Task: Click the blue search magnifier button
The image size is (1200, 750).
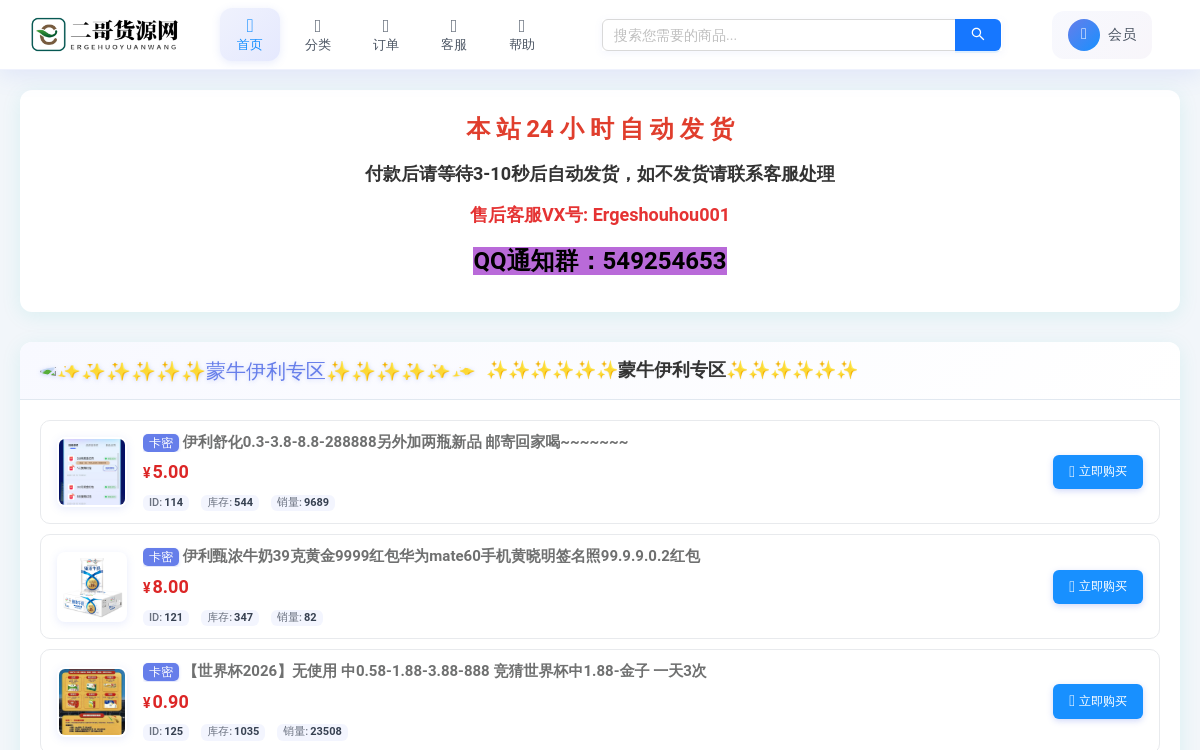Action: (978, 35)
